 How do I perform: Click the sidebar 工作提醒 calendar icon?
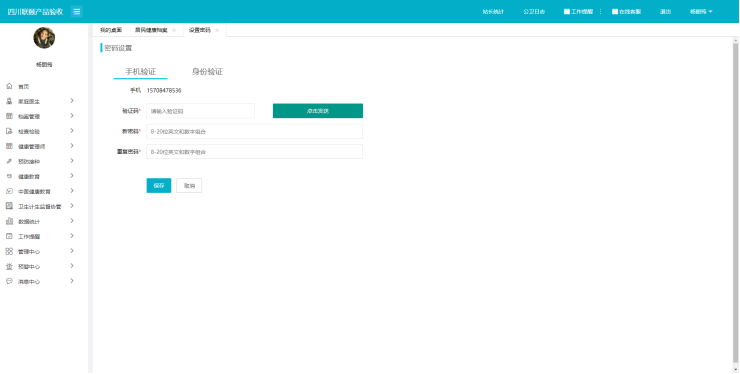coord(9,236)
